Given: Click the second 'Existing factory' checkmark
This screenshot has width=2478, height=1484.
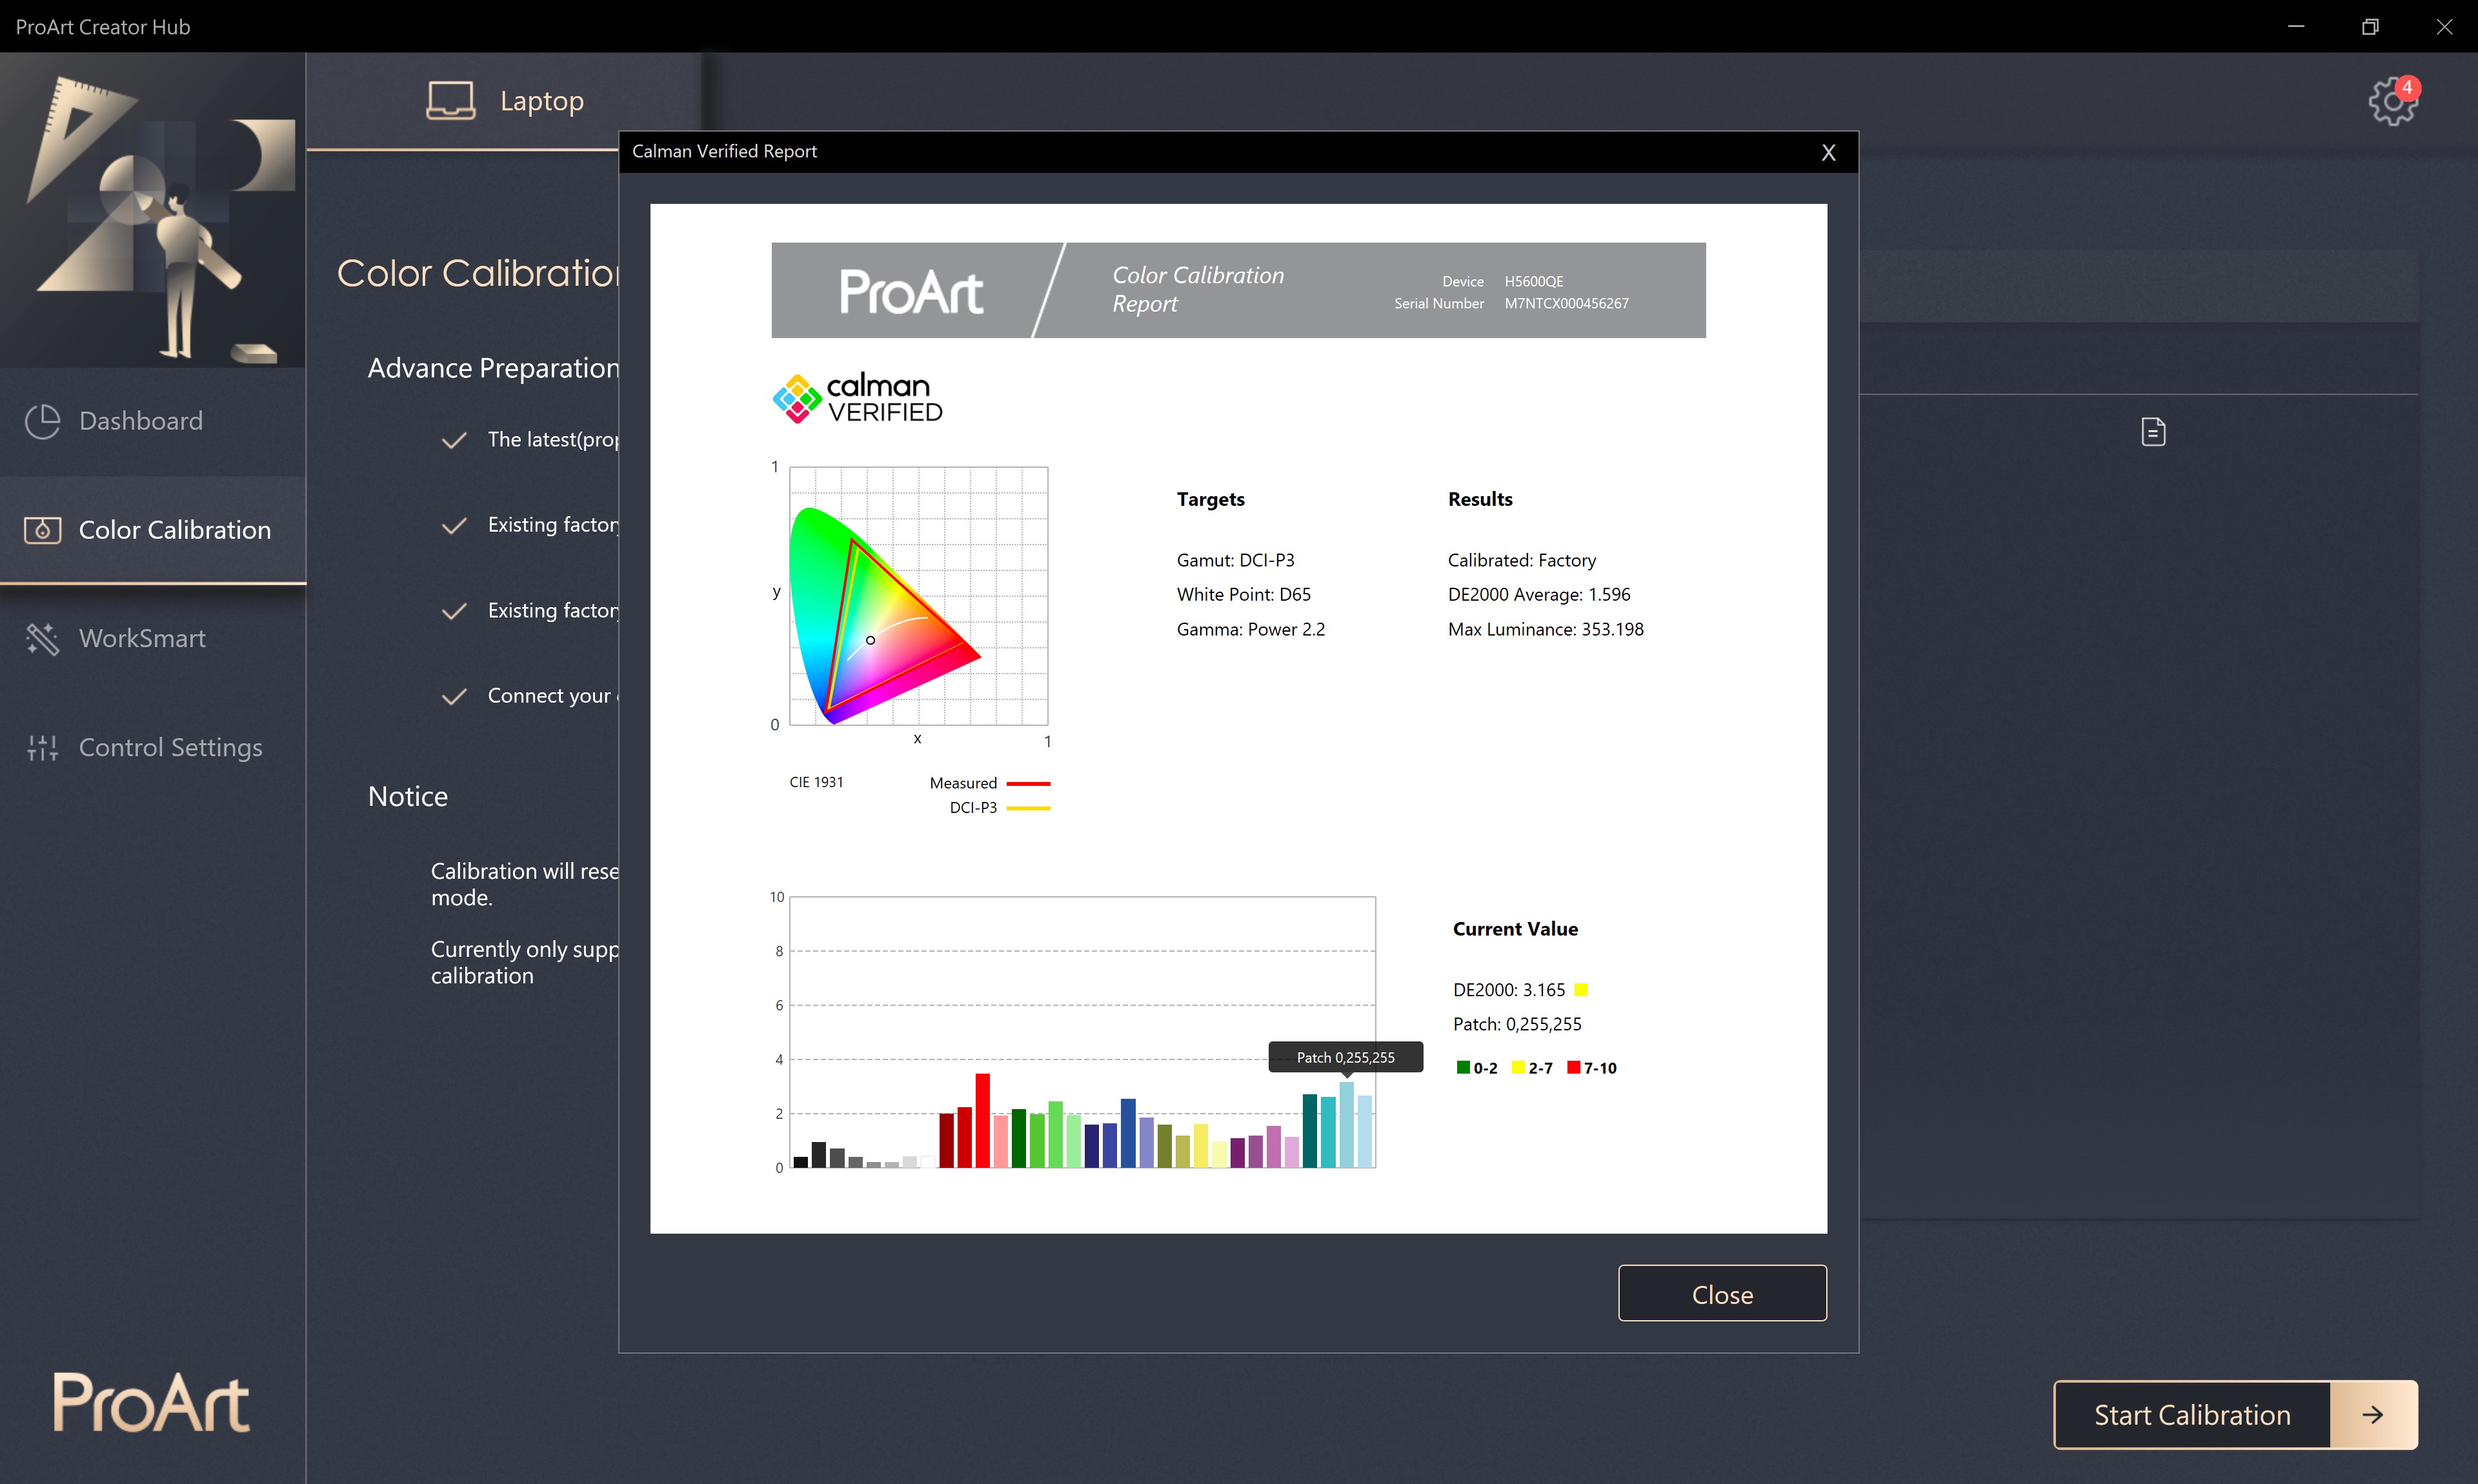Looking at the screenshot, I should pos(454,610).
